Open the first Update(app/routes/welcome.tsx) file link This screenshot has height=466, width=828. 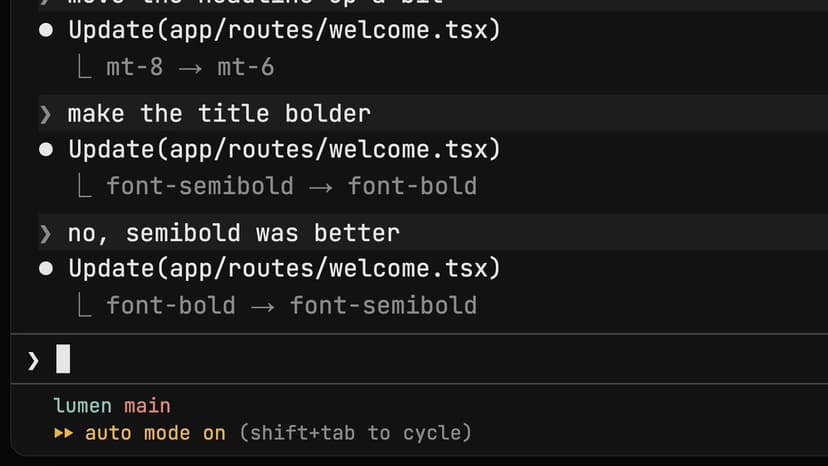pos(284,30)
